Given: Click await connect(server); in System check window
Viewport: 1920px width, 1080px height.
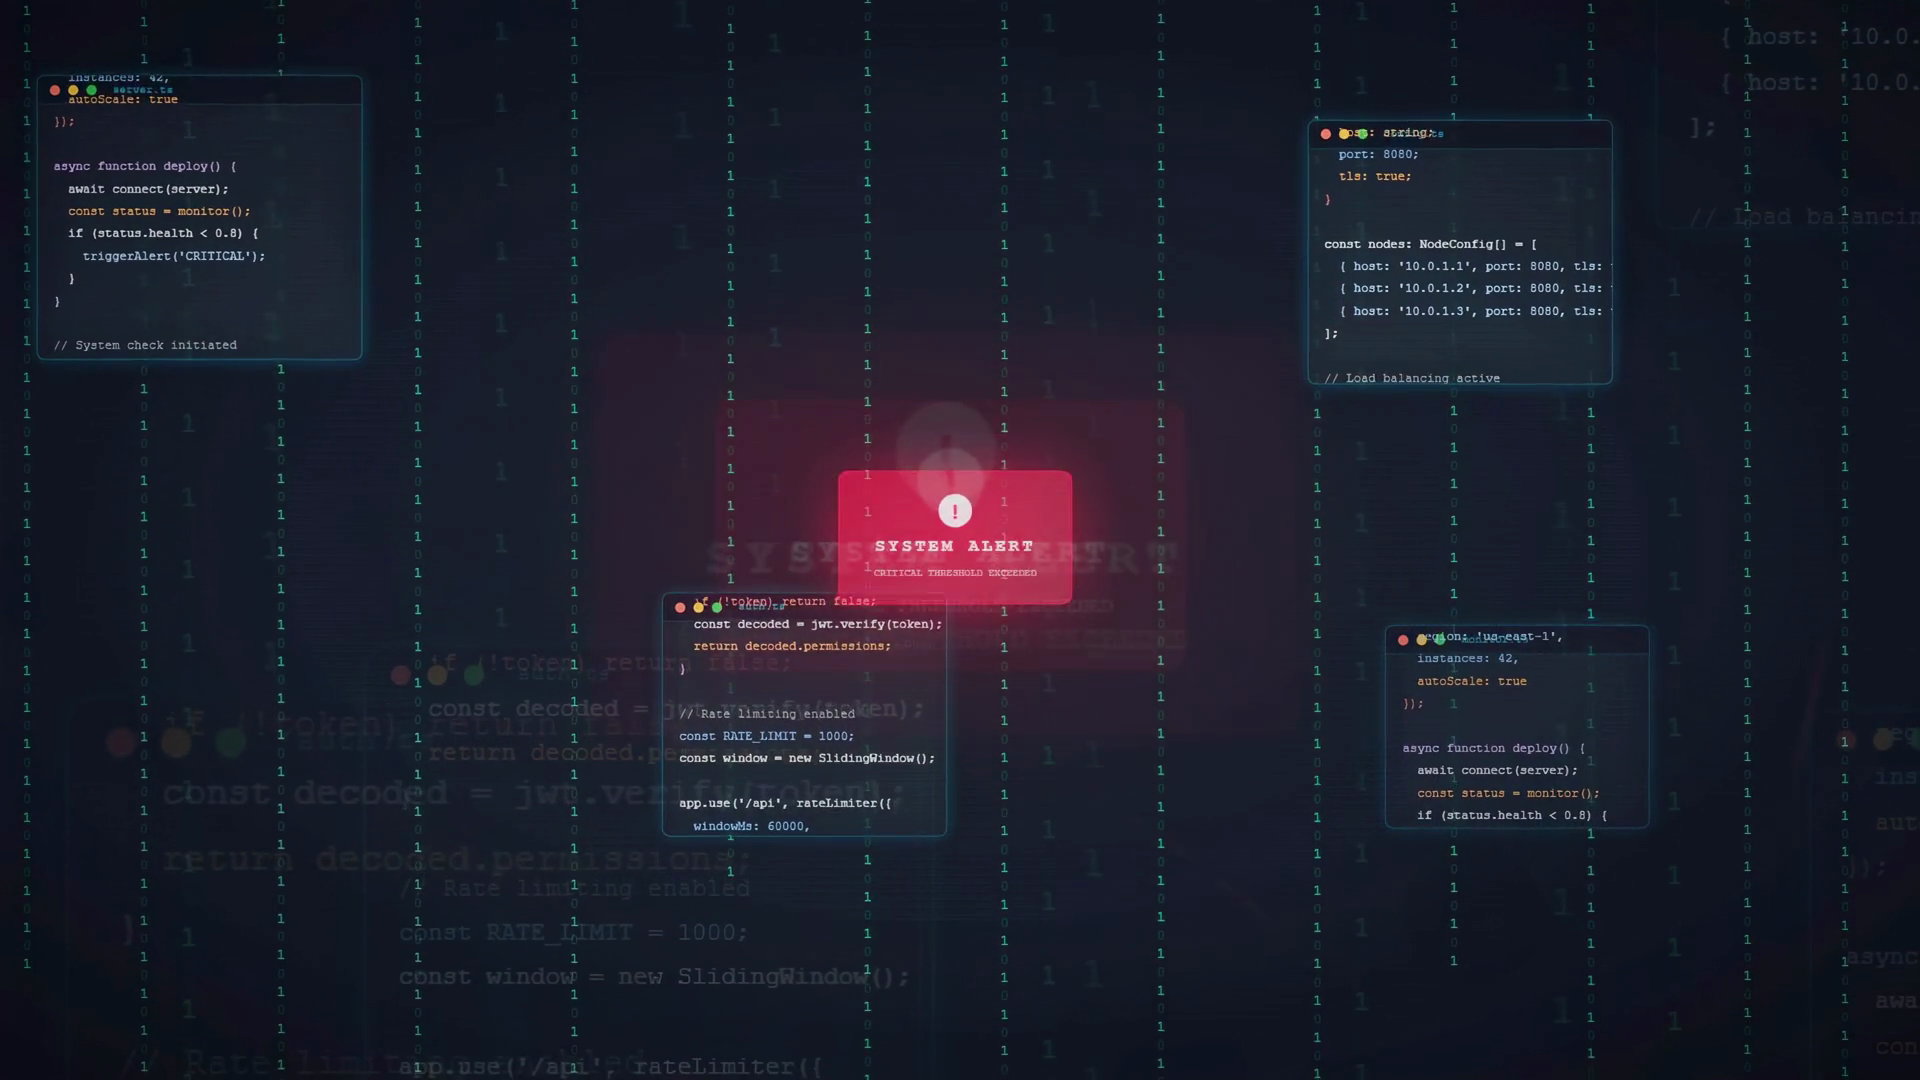Looking at the screenshot, I should pyautogui.click(x=148, y=189).
